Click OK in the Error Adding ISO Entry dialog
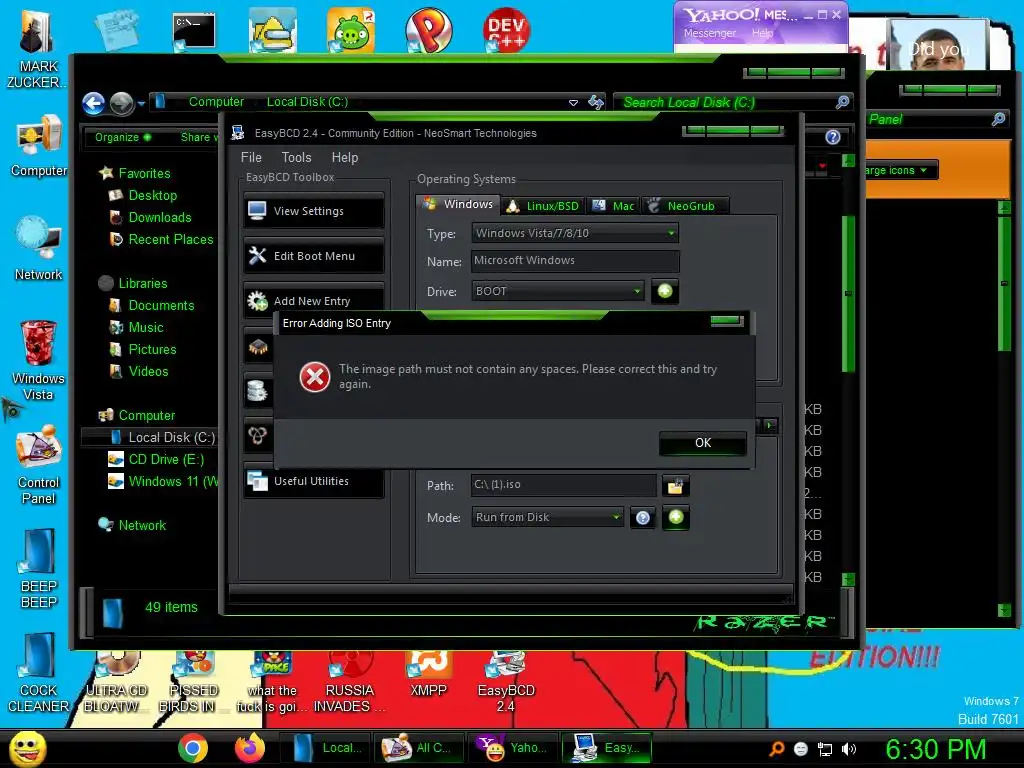 [x=703, y=443]
